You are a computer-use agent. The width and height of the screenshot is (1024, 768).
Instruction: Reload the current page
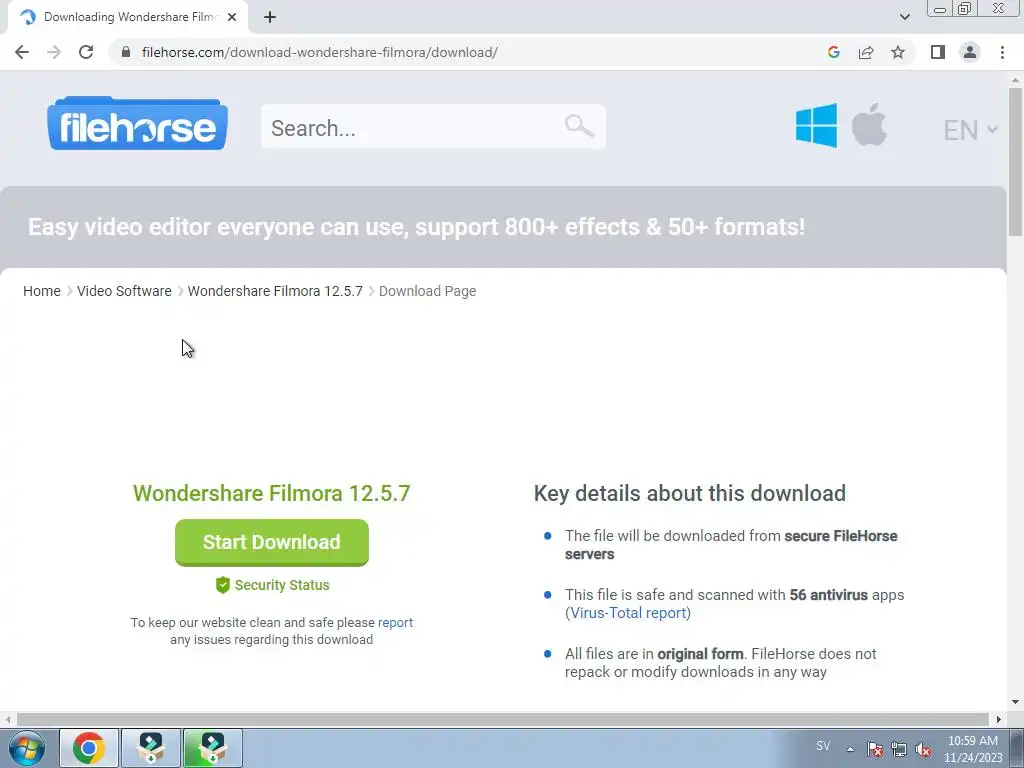86,52
